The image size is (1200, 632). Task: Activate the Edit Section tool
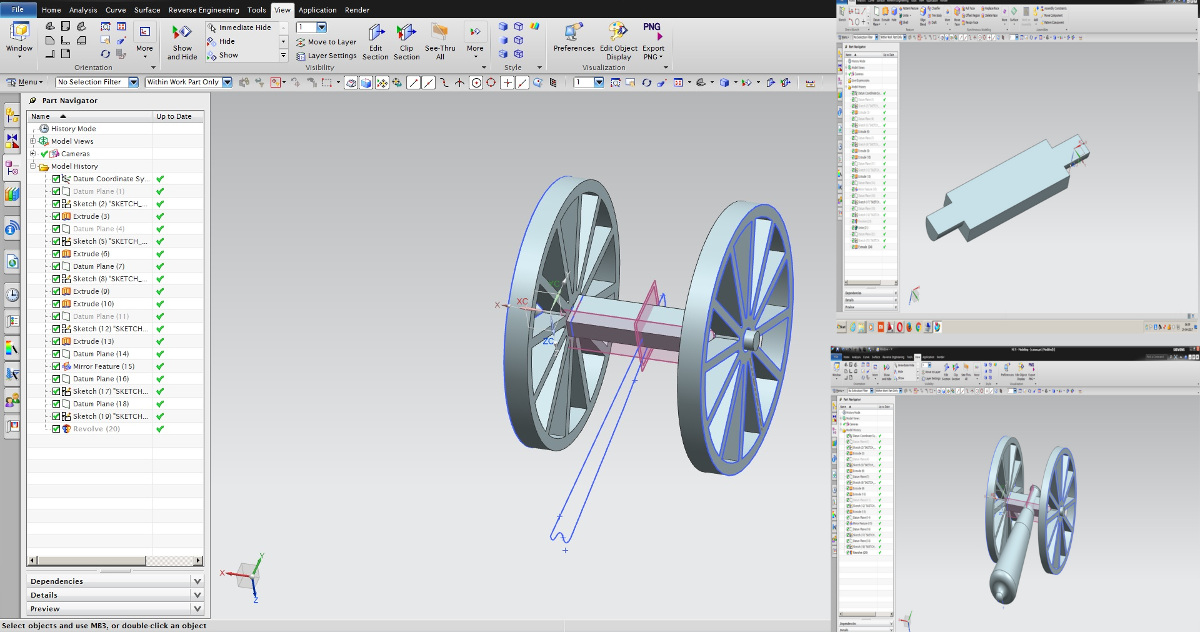[376, 41]
